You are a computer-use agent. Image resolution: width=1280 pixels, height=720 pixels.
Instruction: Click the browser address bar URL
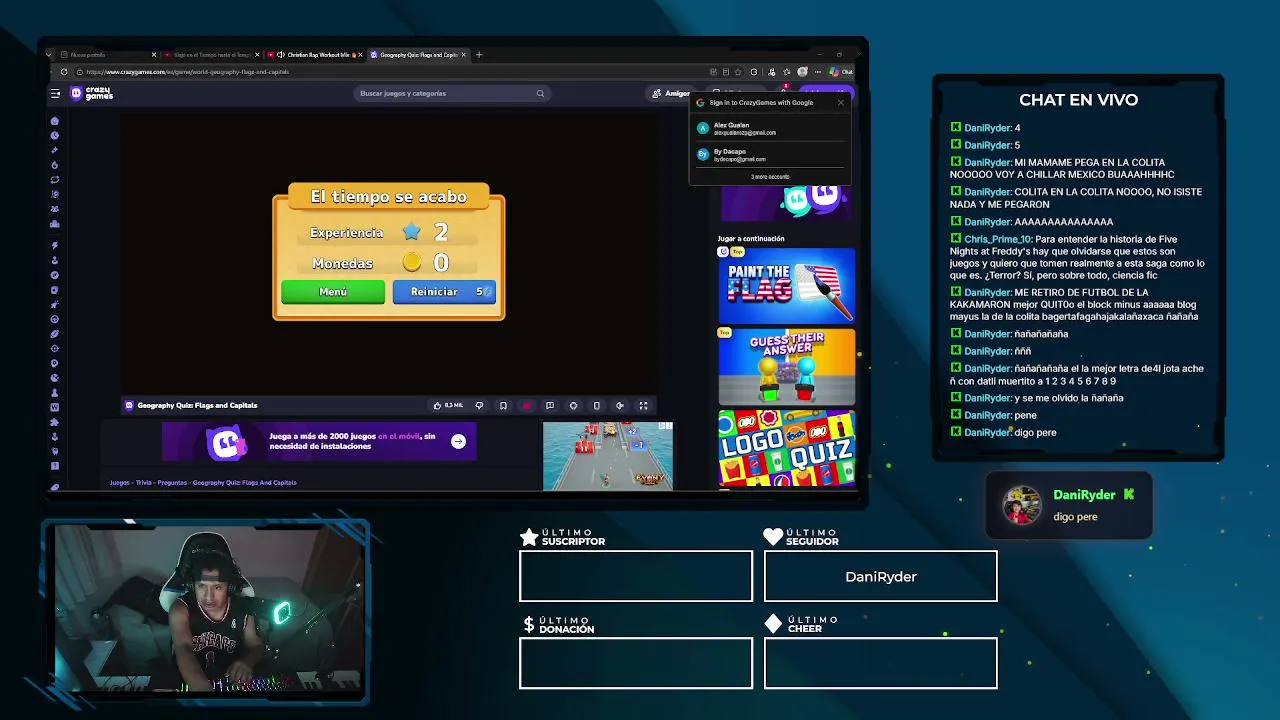click(188, 72)
